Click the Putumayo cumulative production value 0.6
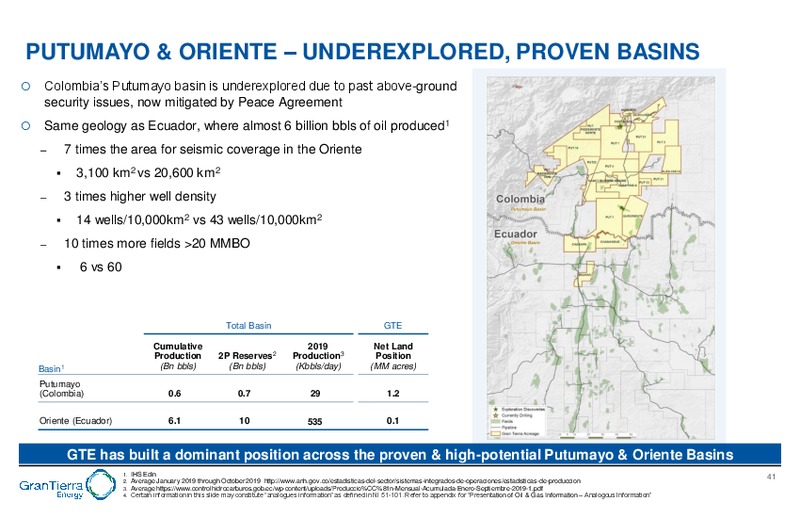Screen dimensions: 800x518 174,393
